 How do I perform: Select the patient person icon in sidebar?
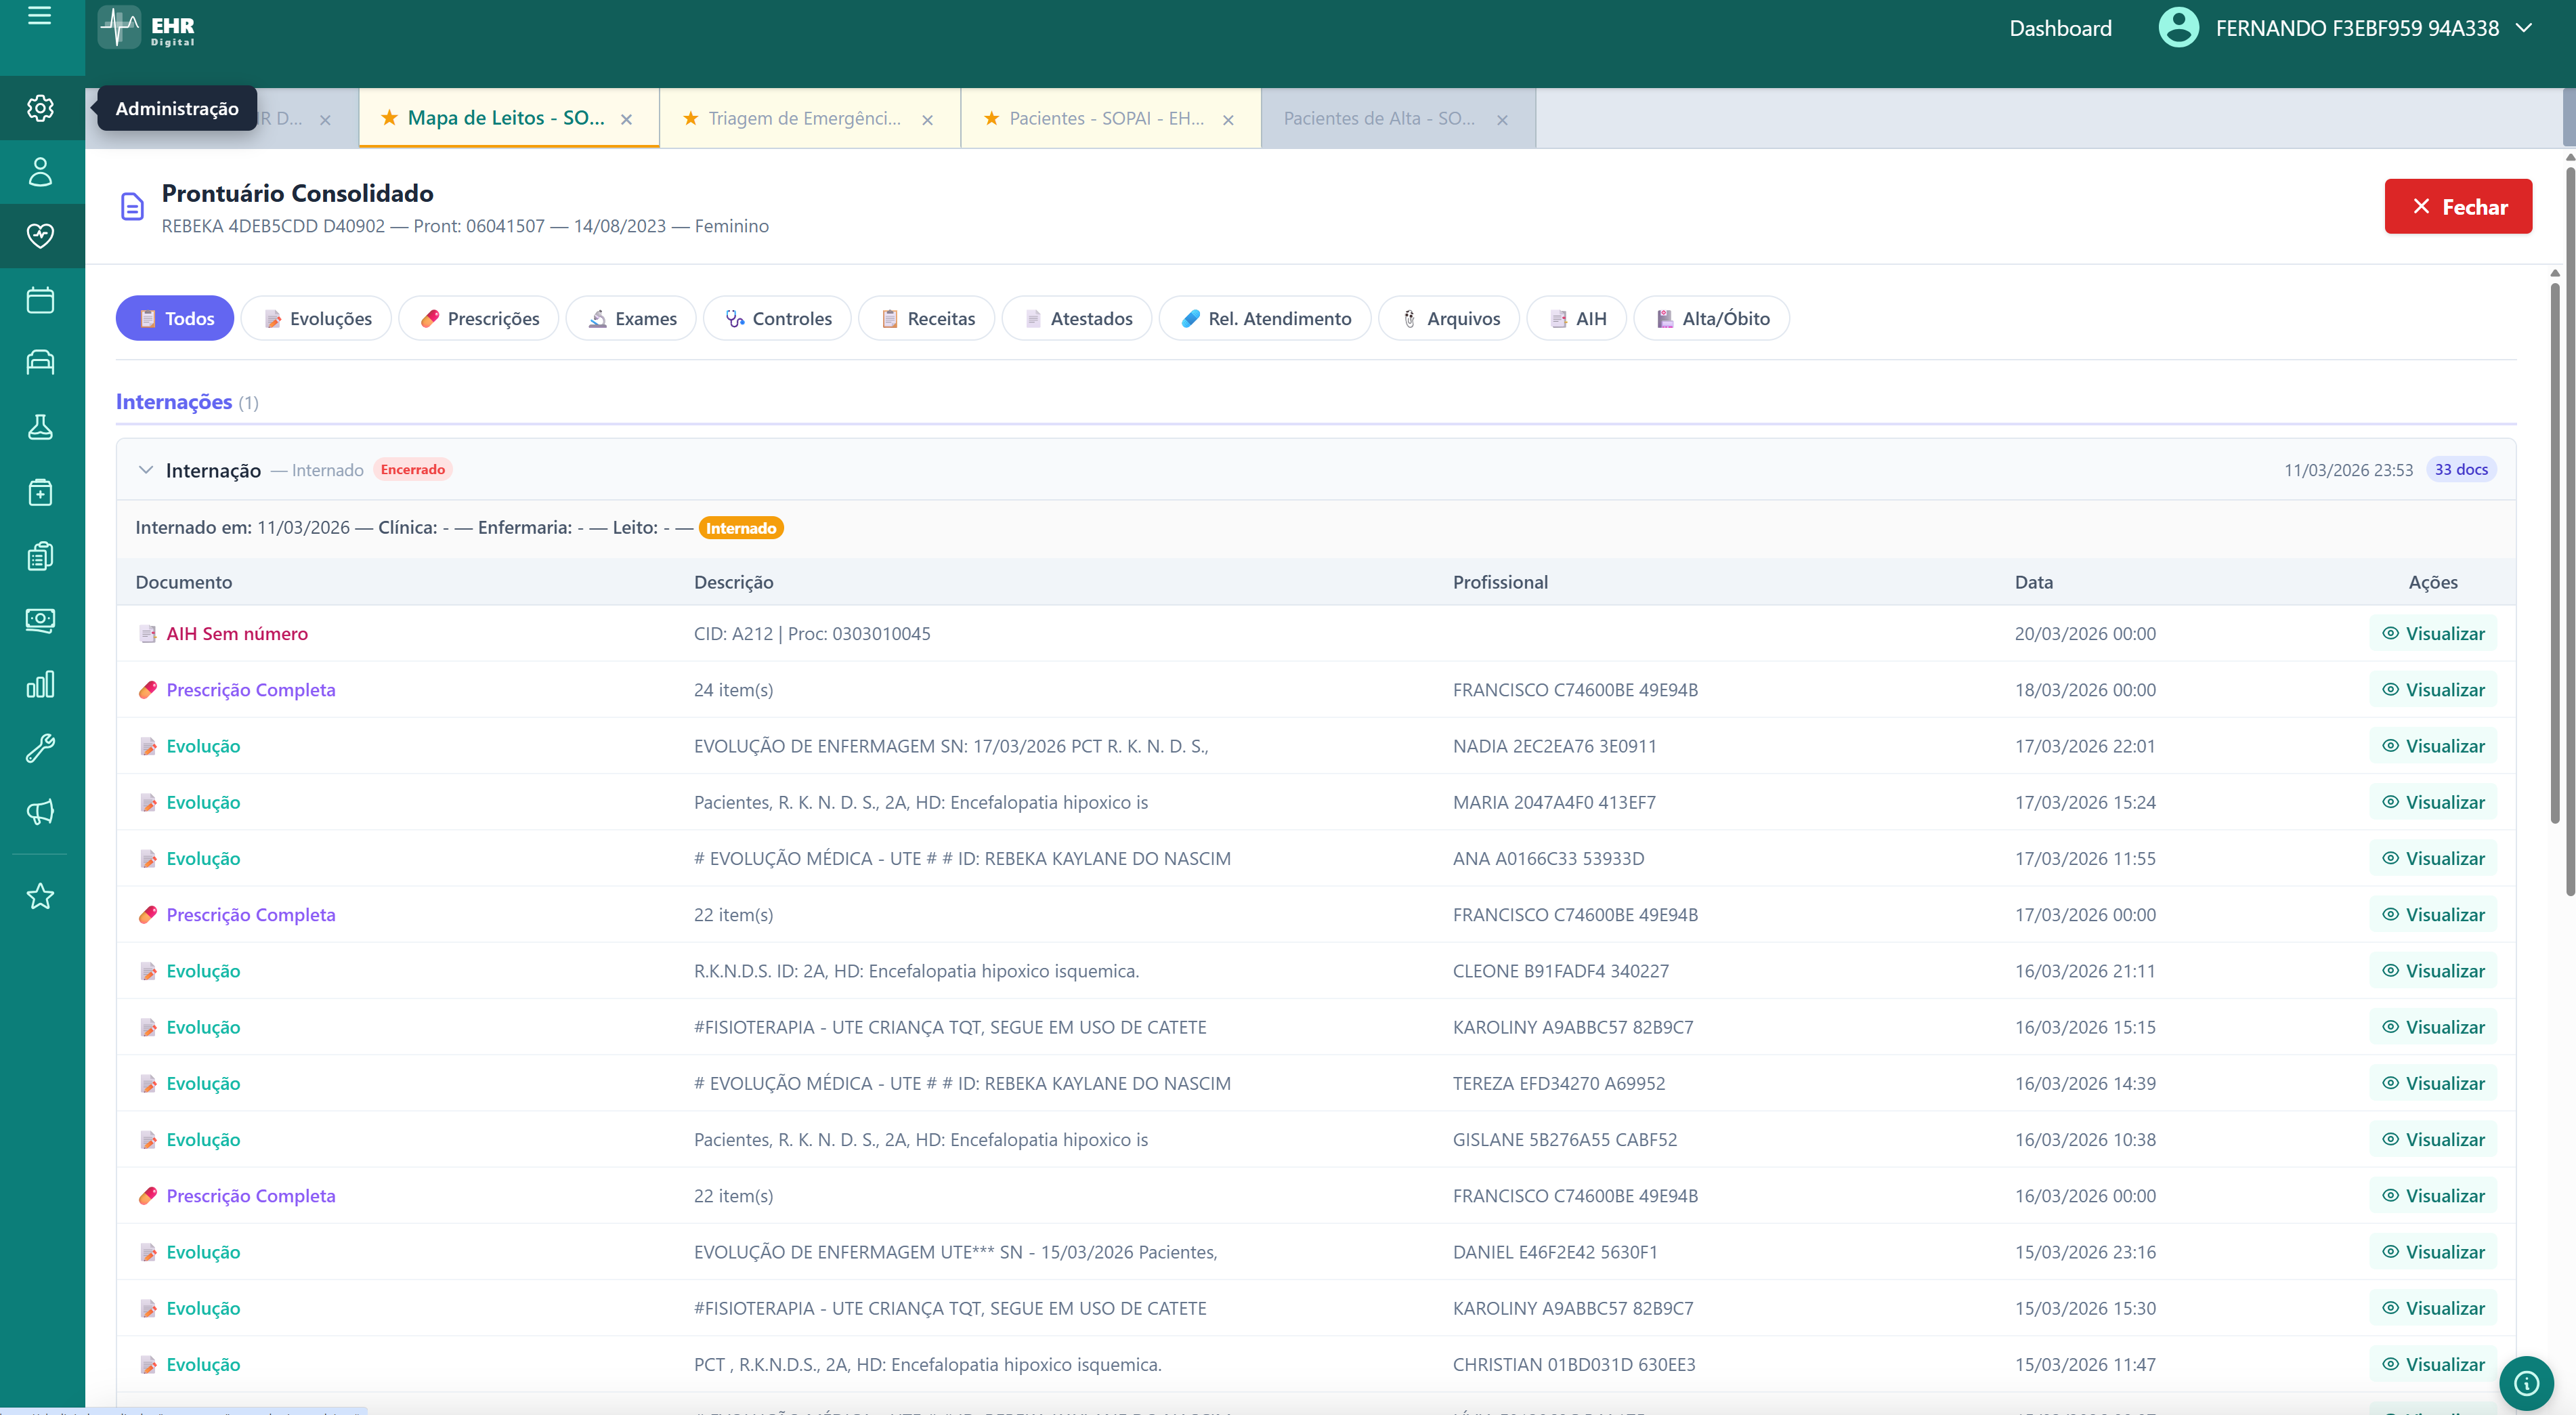pyautogui.click(x=40, y=172)
